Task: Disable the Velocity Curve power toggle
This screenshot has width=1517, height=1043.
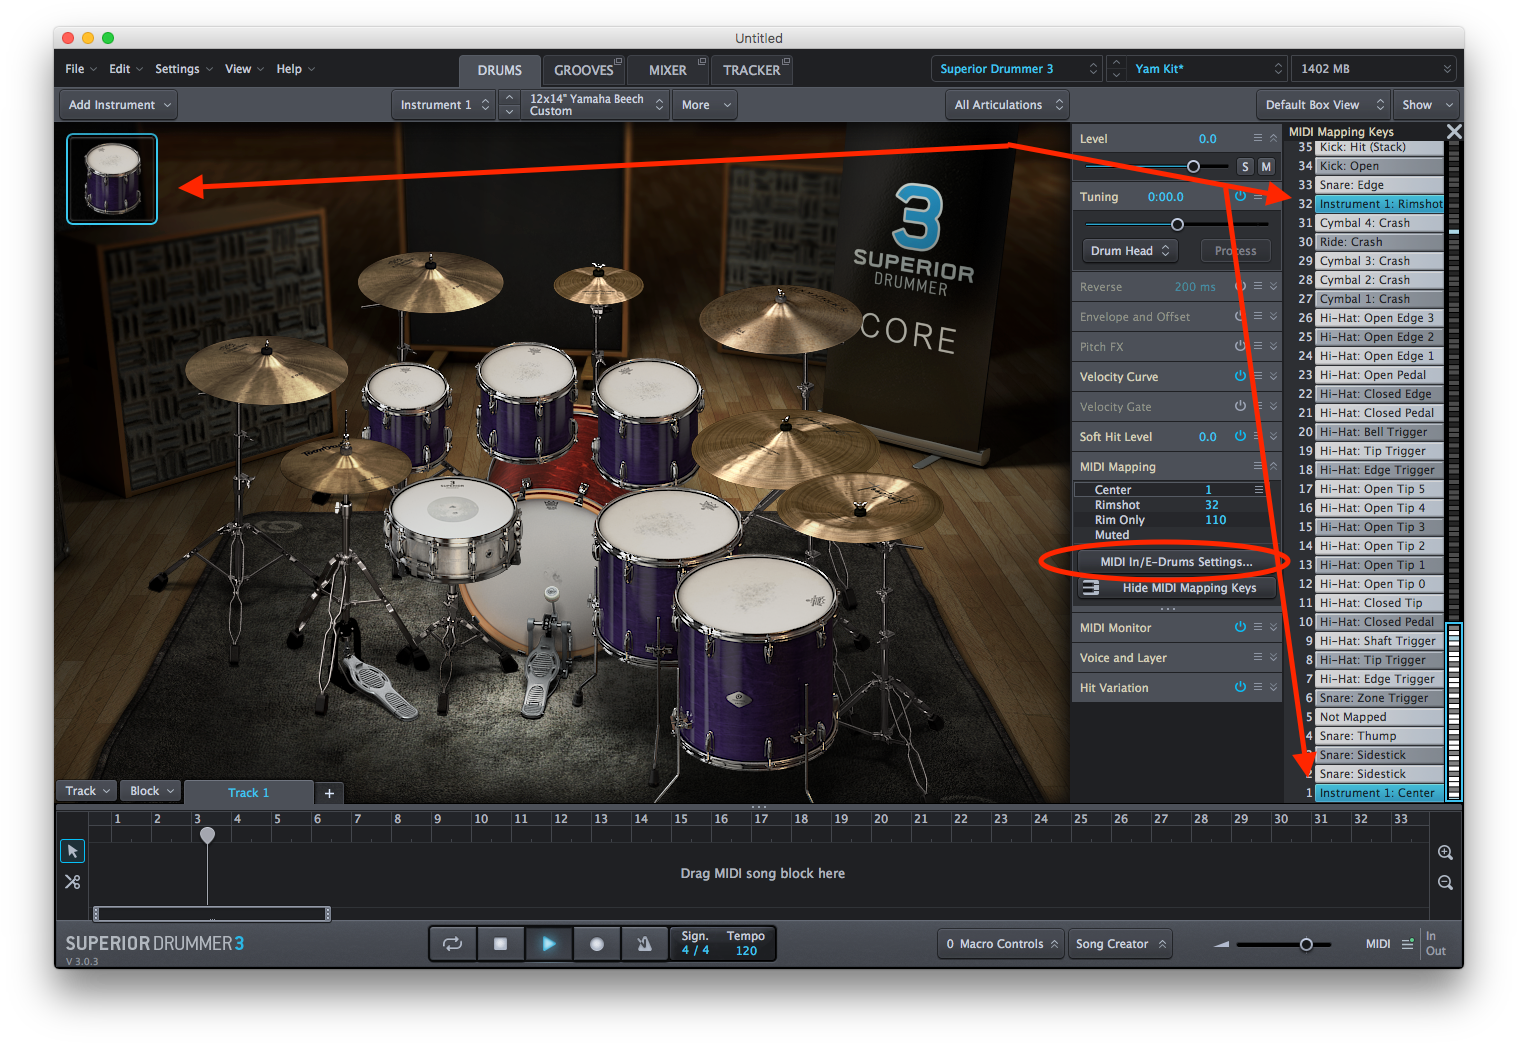Action: tap(1240, 376)
